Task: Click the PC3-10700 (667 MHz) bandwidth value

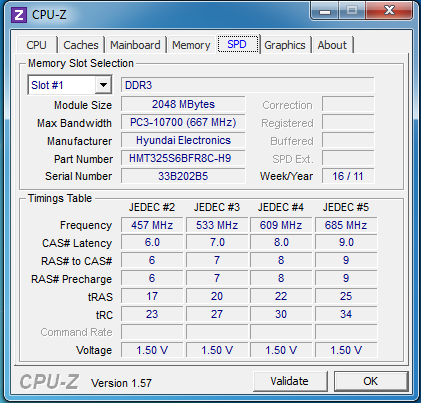Action: tap(183, 122)
